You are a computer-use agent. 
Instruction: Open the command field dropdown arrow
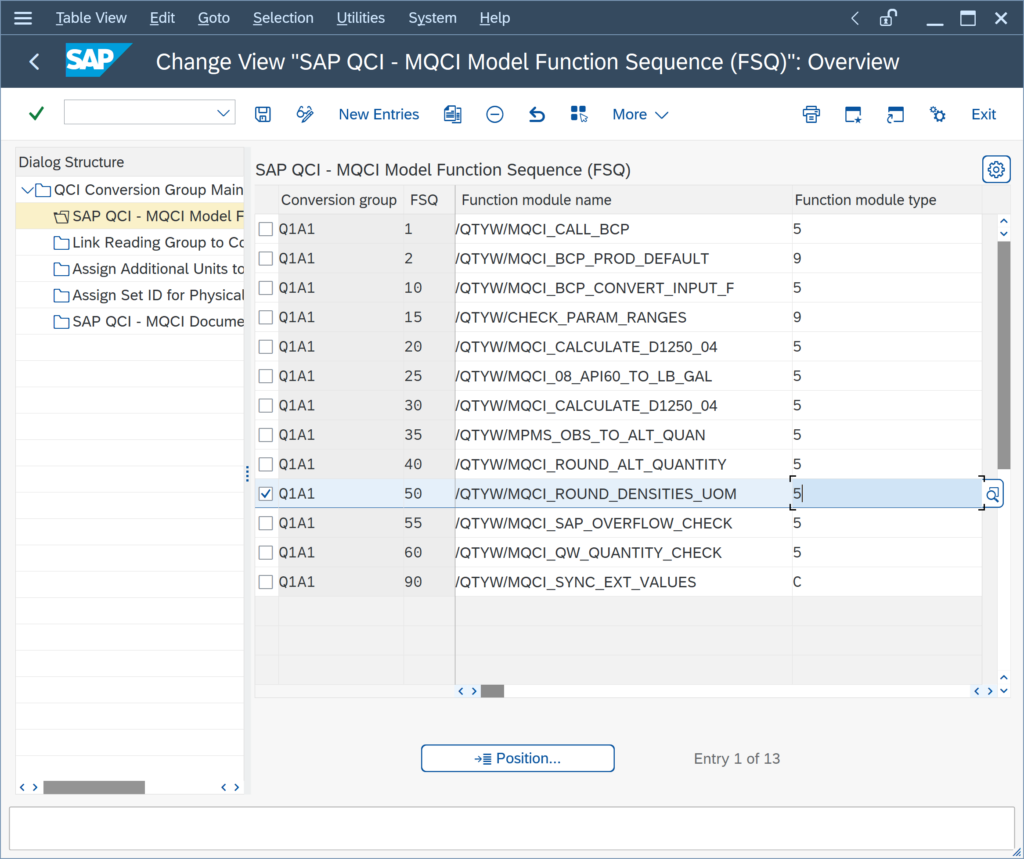tap(223, 113)
